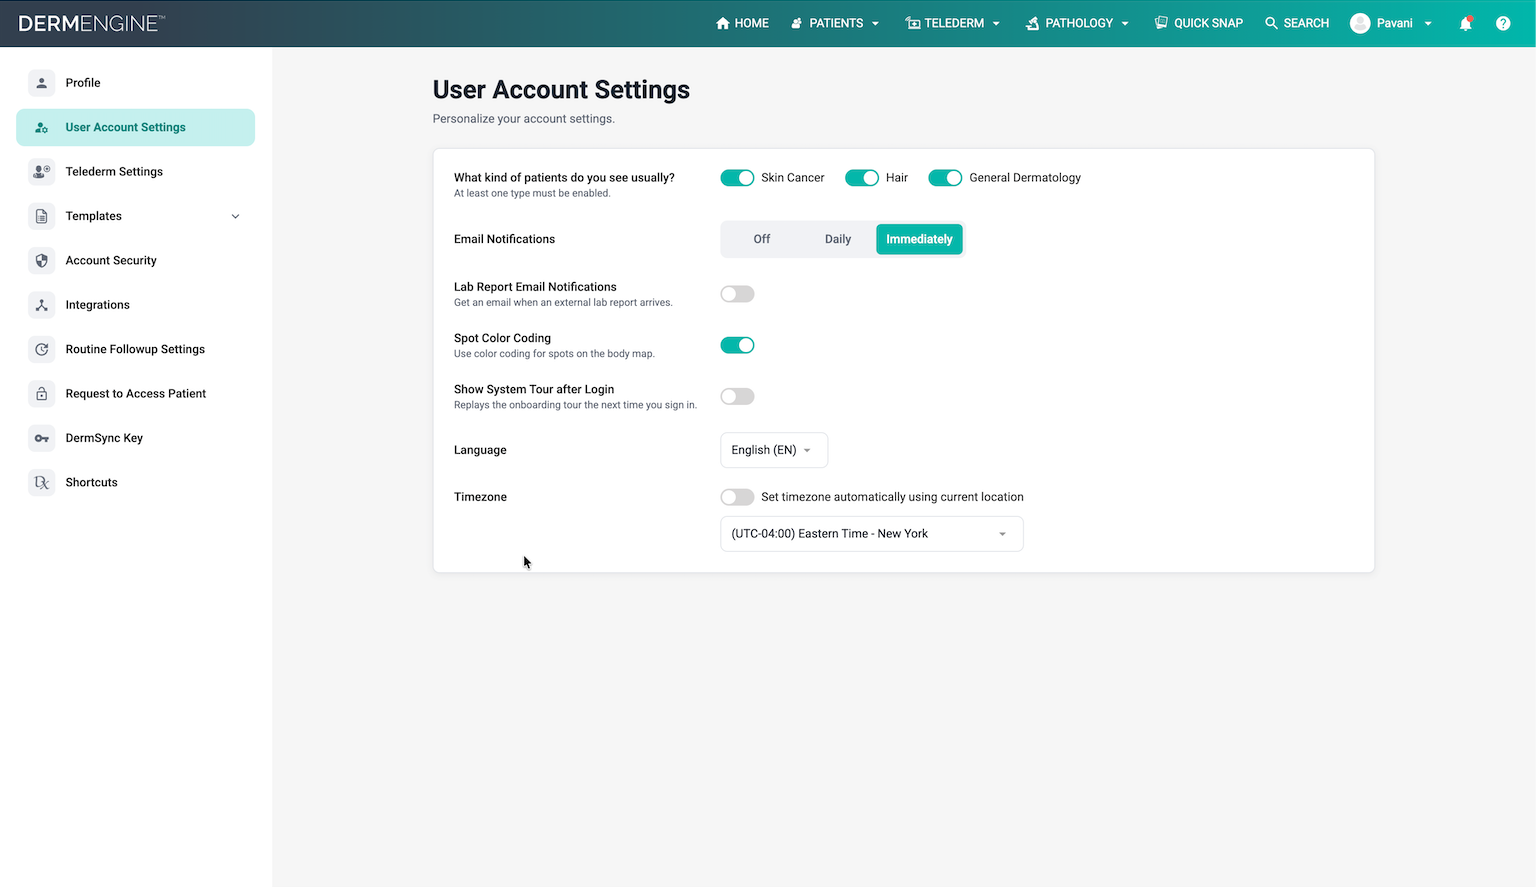Click the Routine Followup Settings icon
Image resolution: width=1536 pixels, height=887 pixels.
pos(42,350)
